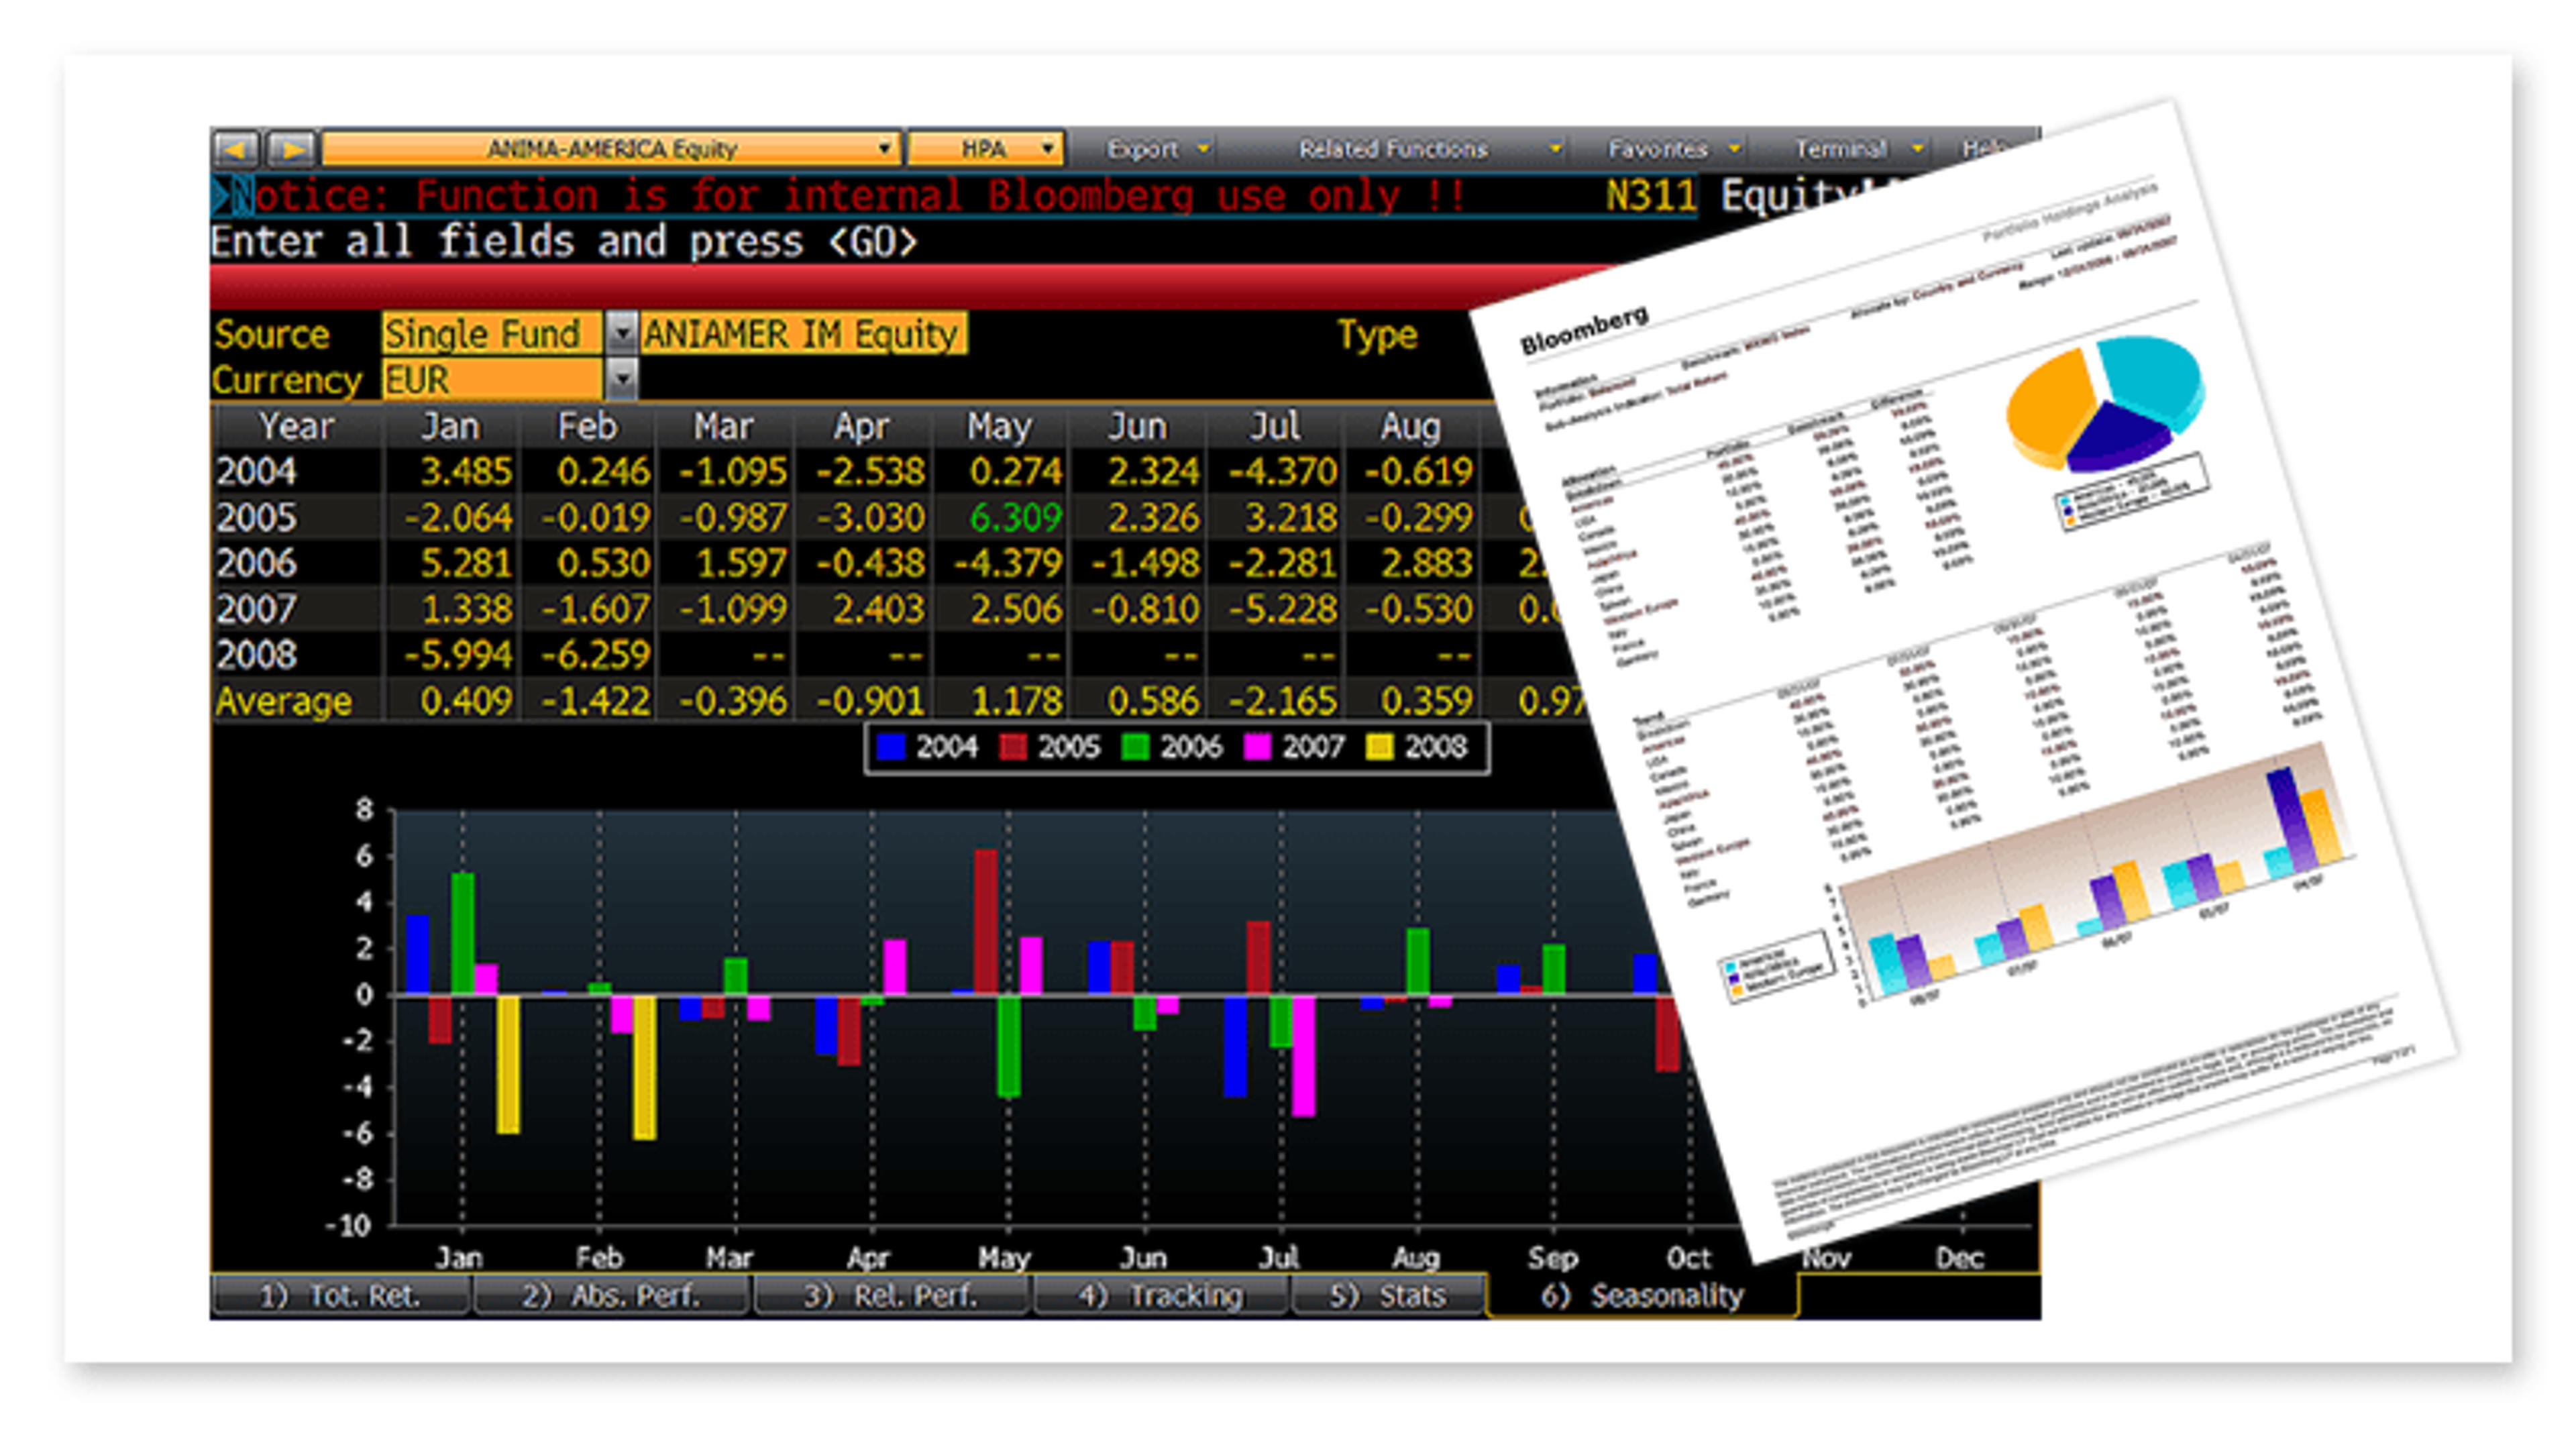The width and height of the screenshot is (2576, 1449).
Task: Click the 2.883 value for Aug 2006
Action: click(1426, 563)
